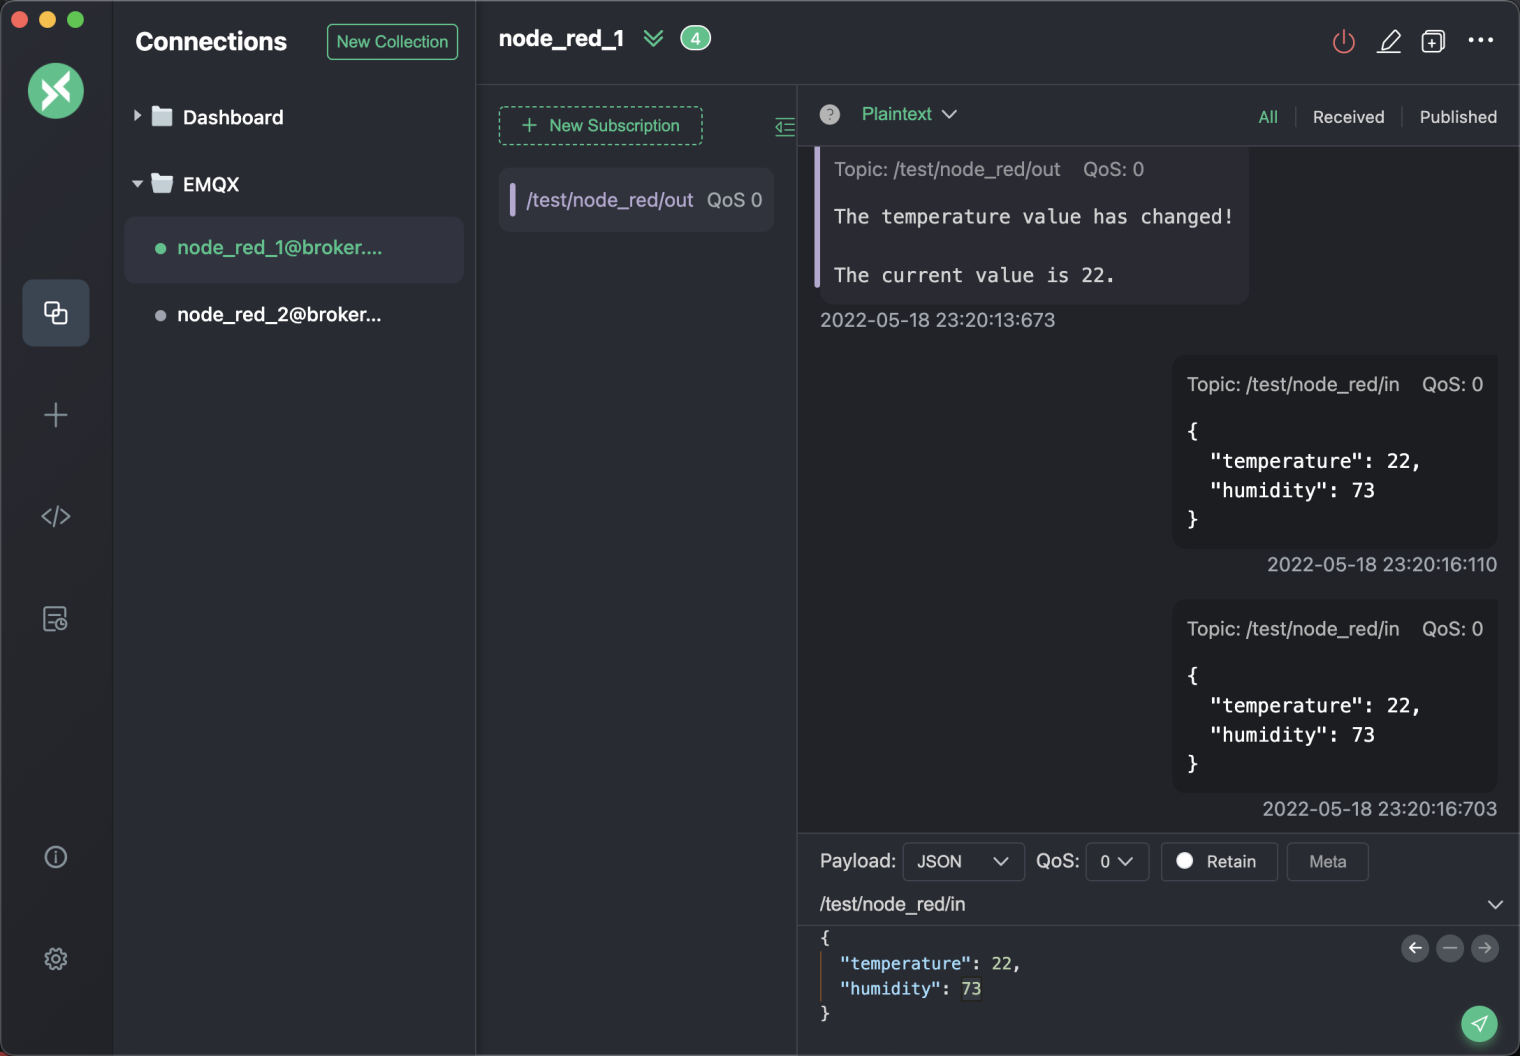The width and height of the screenshot is (1520, 1056).
Task: Click the new window icon
Action: [1433, 41]
